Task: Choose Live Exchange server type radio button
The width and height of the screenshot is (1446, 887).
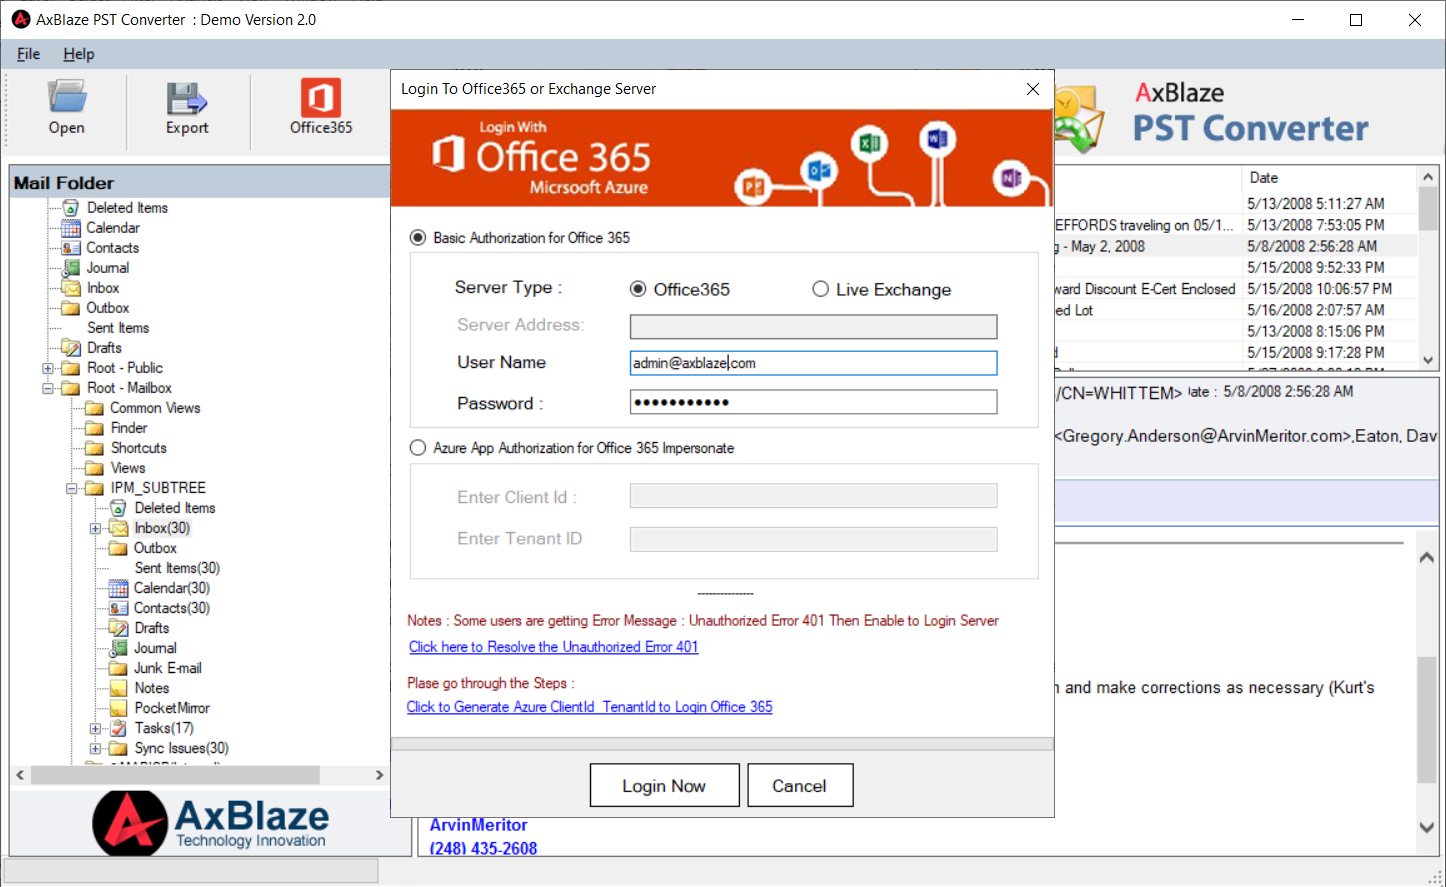Action: [x=821, y=289]
